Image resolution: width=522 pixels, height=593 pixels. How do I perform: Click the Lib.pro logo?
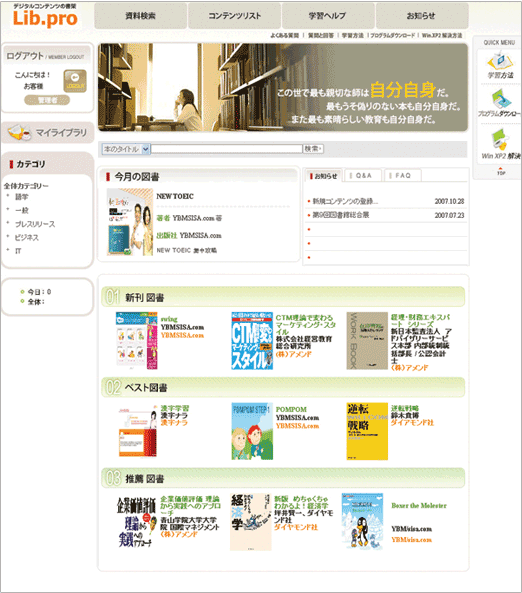(45, 16)
